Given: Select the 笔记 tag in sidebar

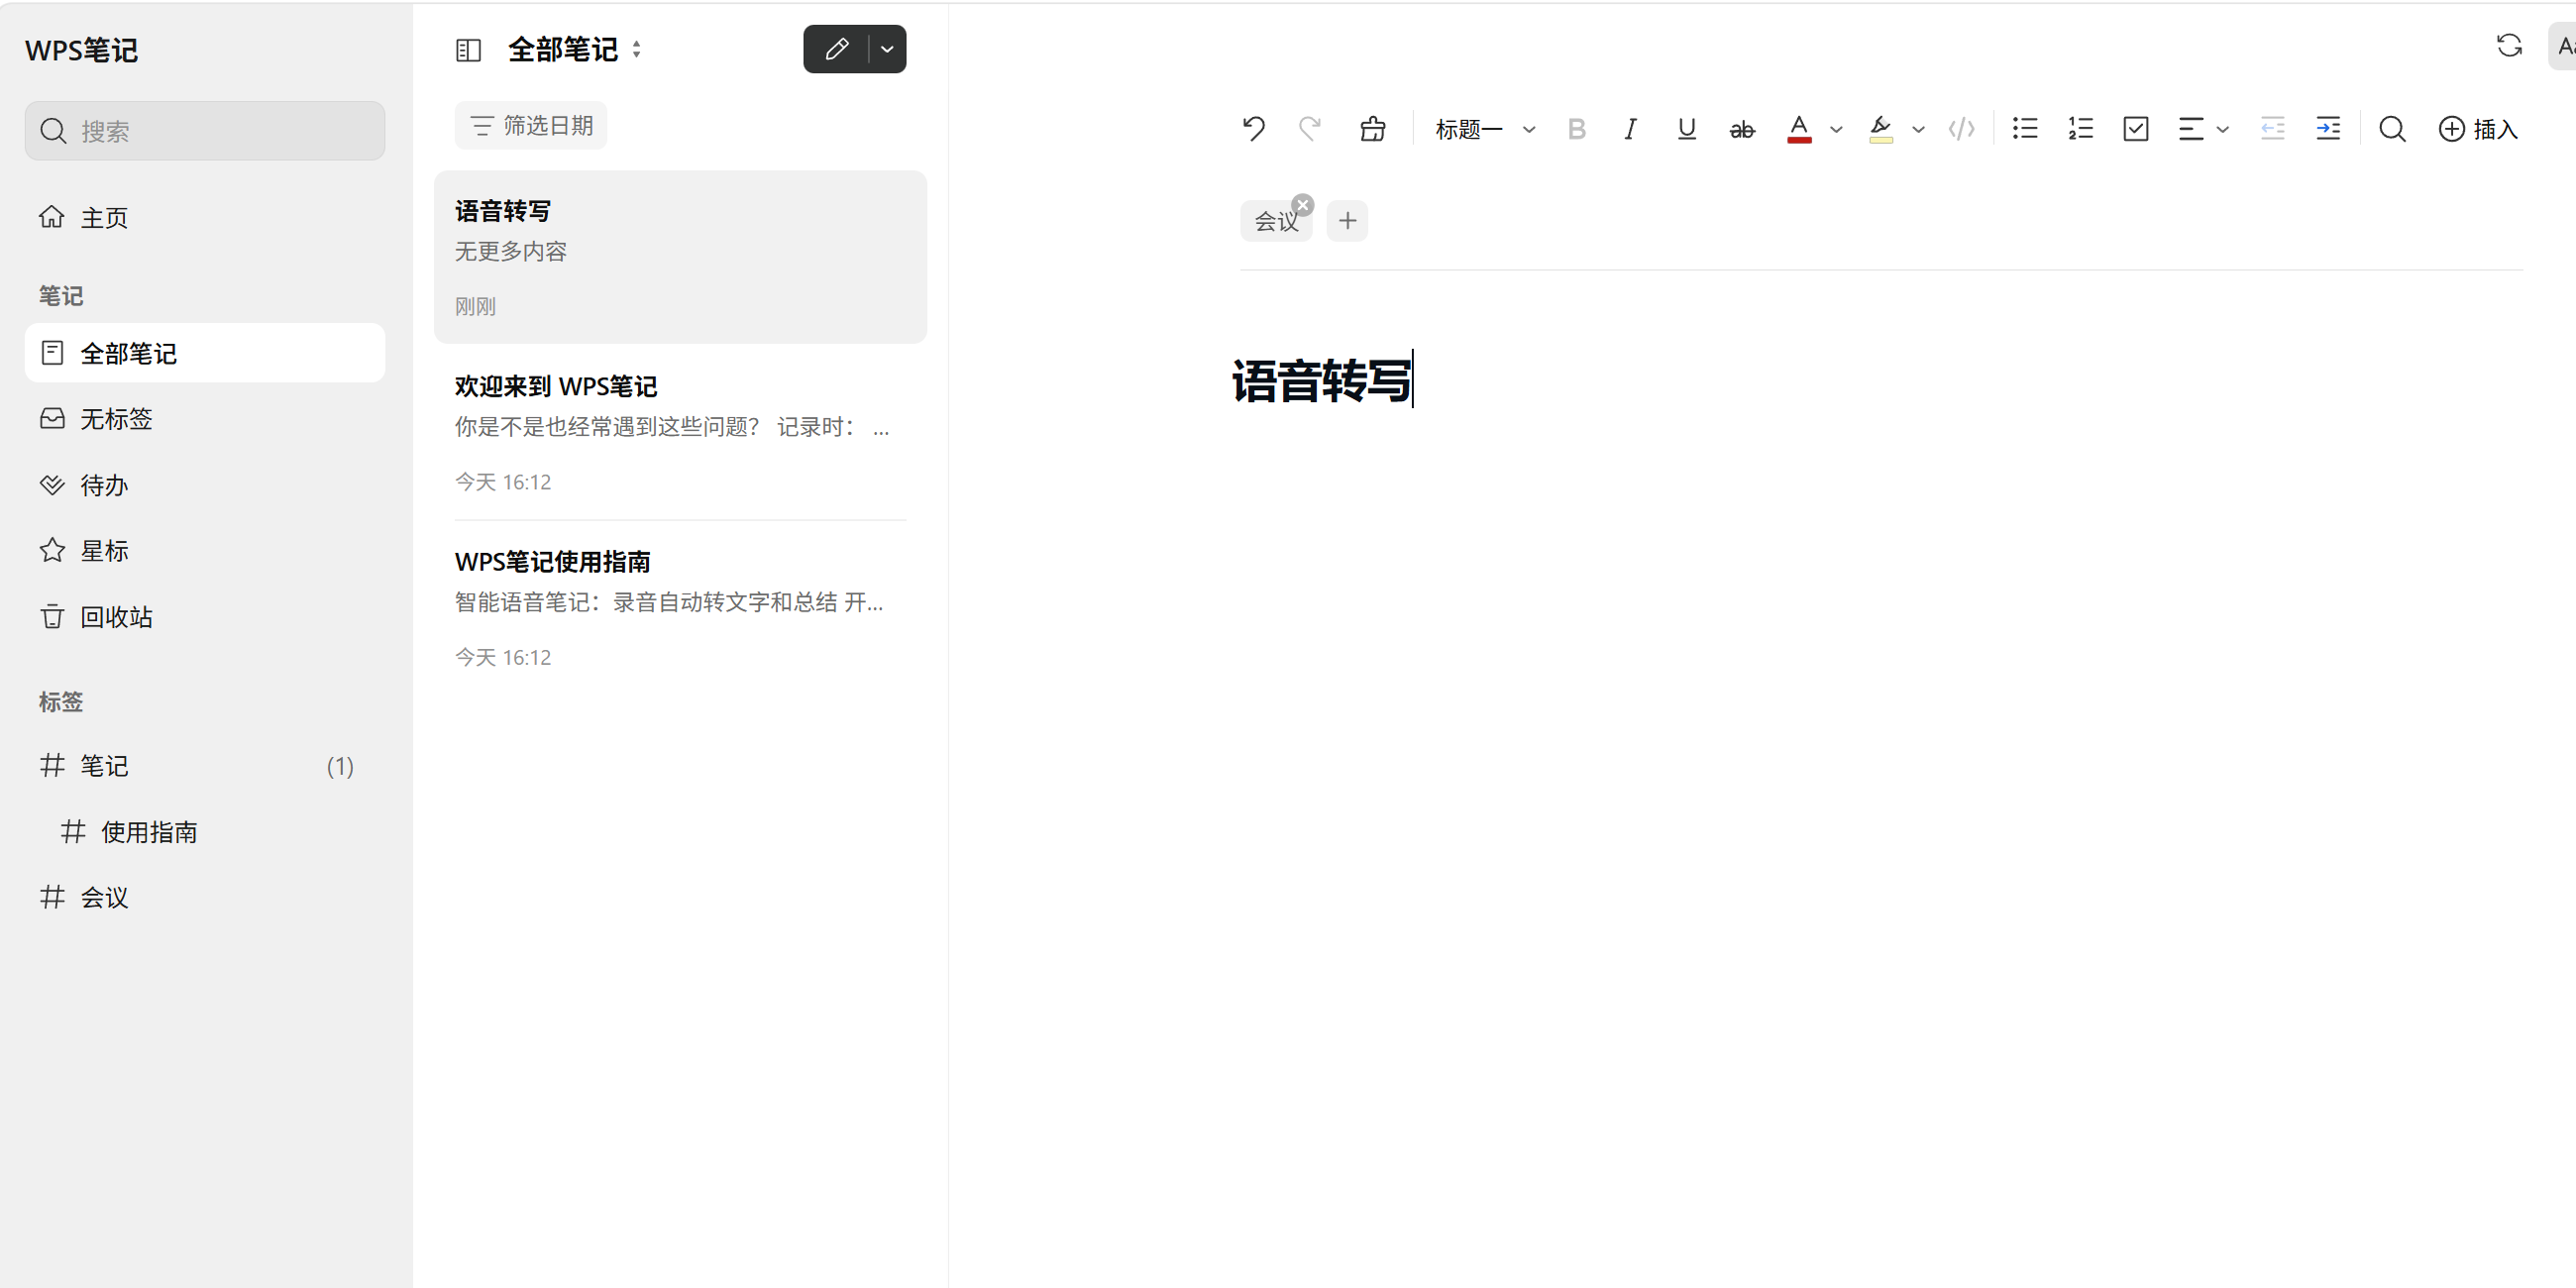Looking at the screenshot, I should click(205, 766).
